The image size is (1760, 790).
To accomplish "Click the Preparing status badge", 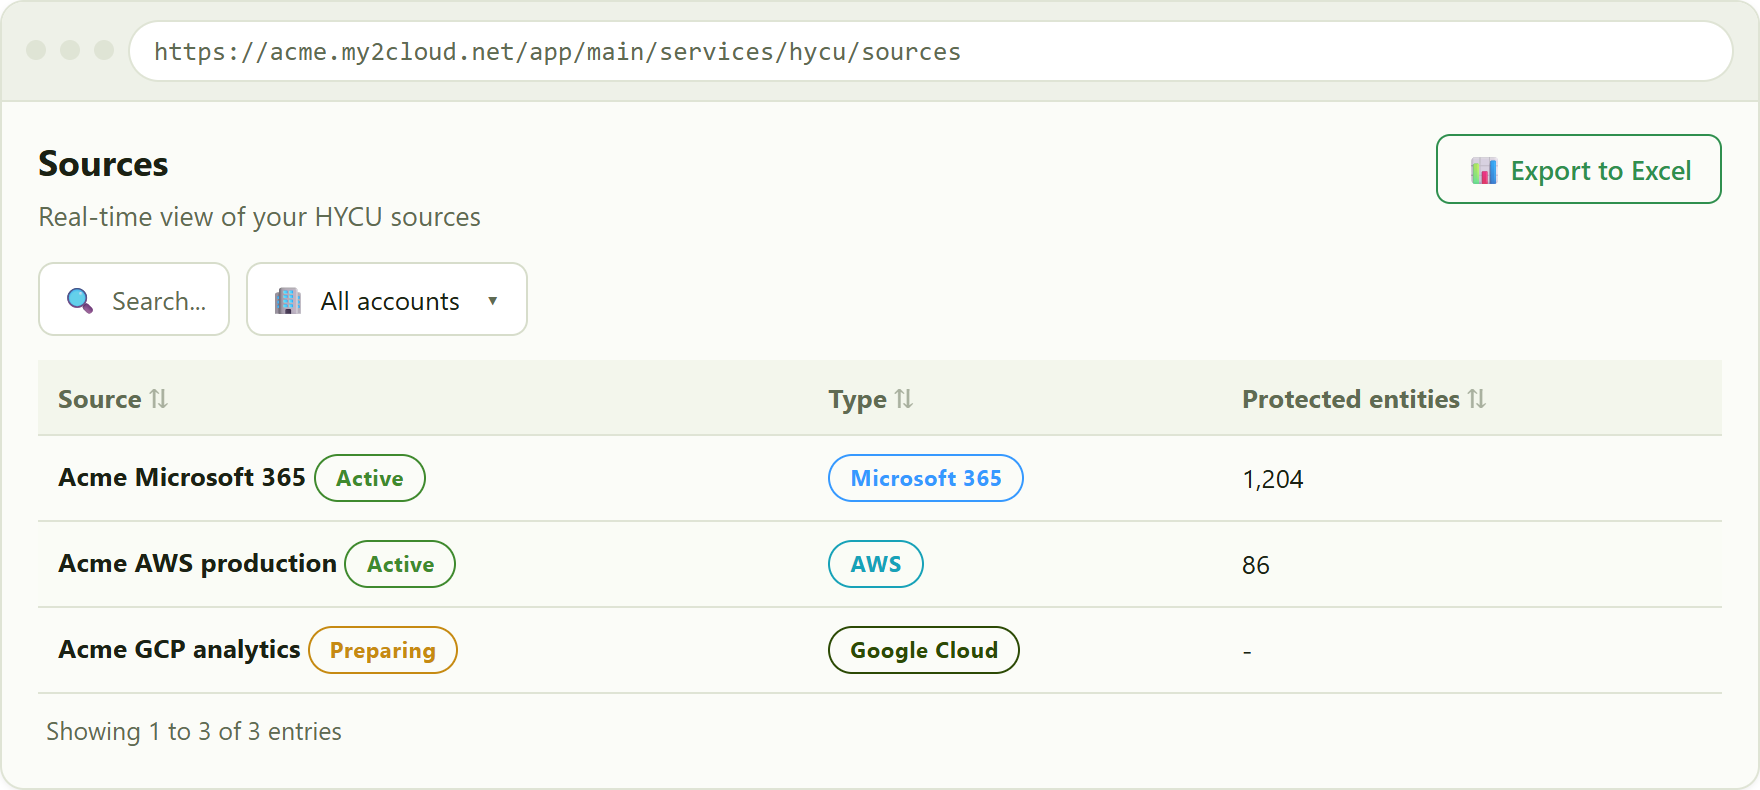I will [383, 650].
